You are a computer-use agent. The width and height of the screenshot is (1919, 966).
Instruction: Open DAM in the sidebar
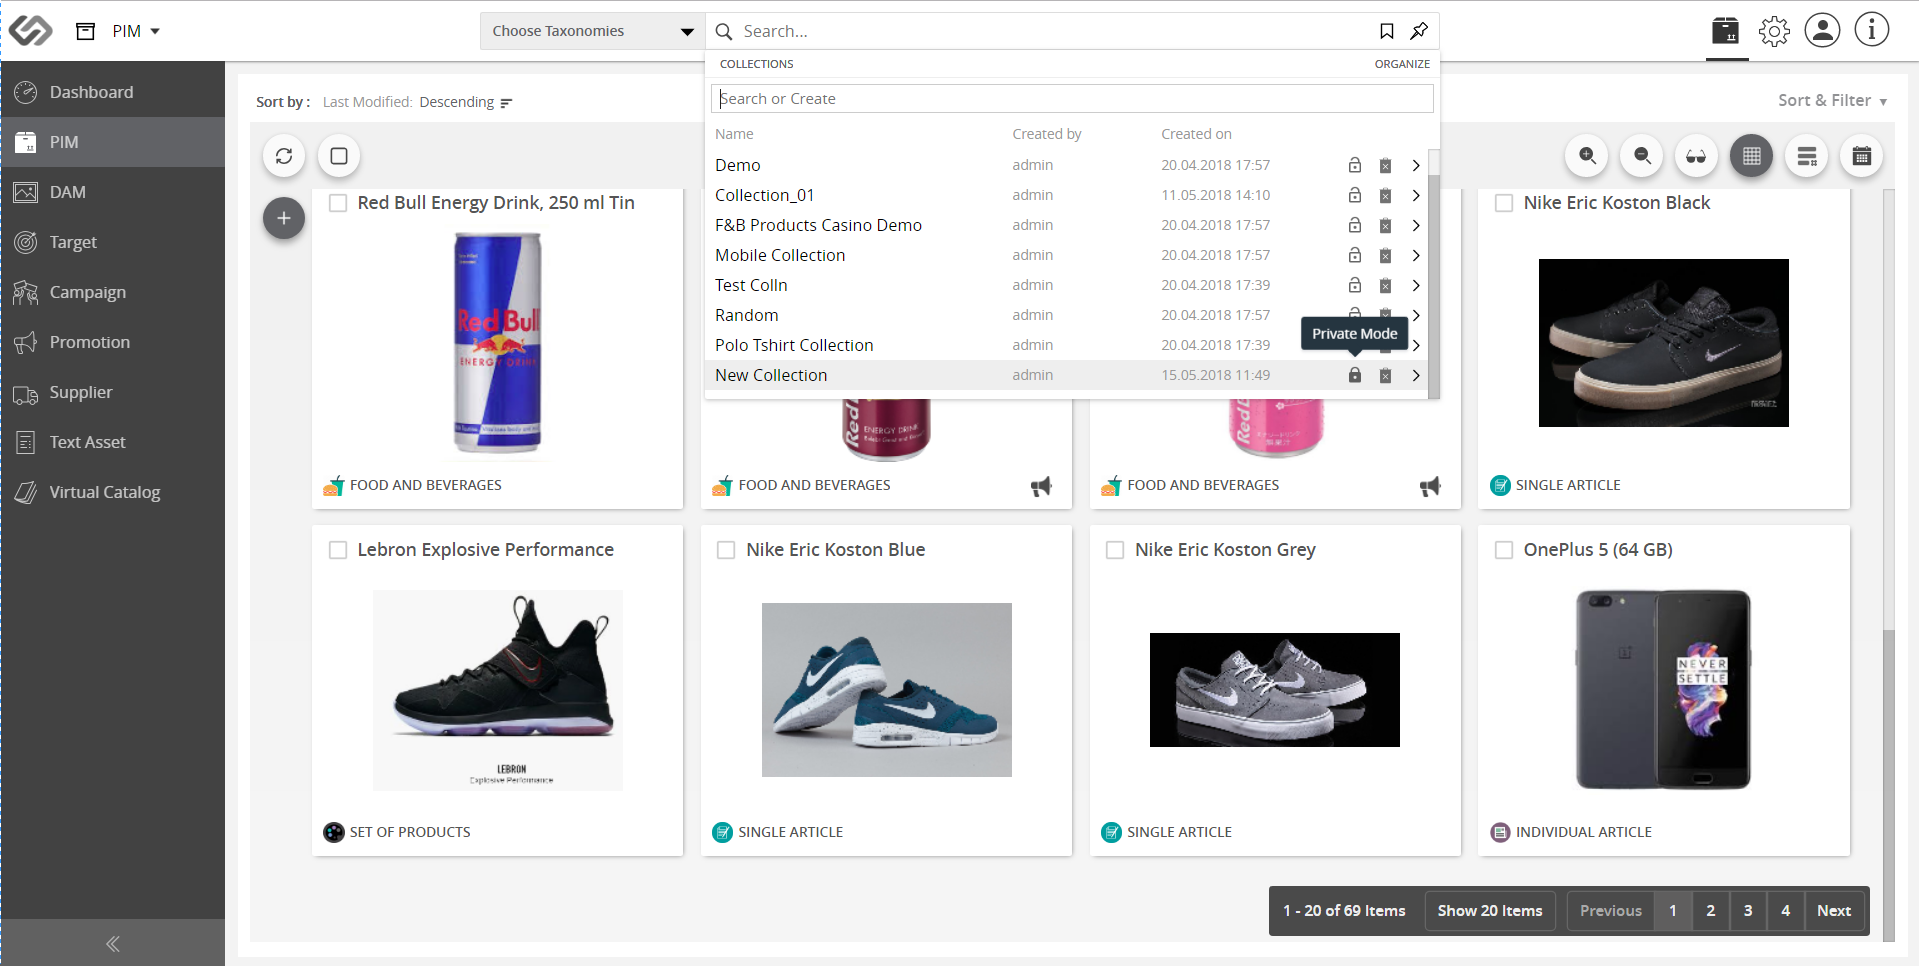(112, 192)
